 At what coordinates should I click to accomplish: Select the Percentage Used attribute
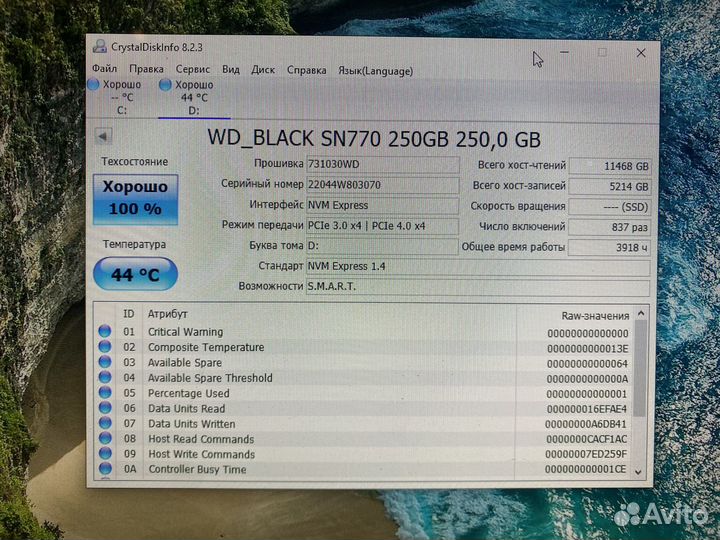(x=189, y=394)
